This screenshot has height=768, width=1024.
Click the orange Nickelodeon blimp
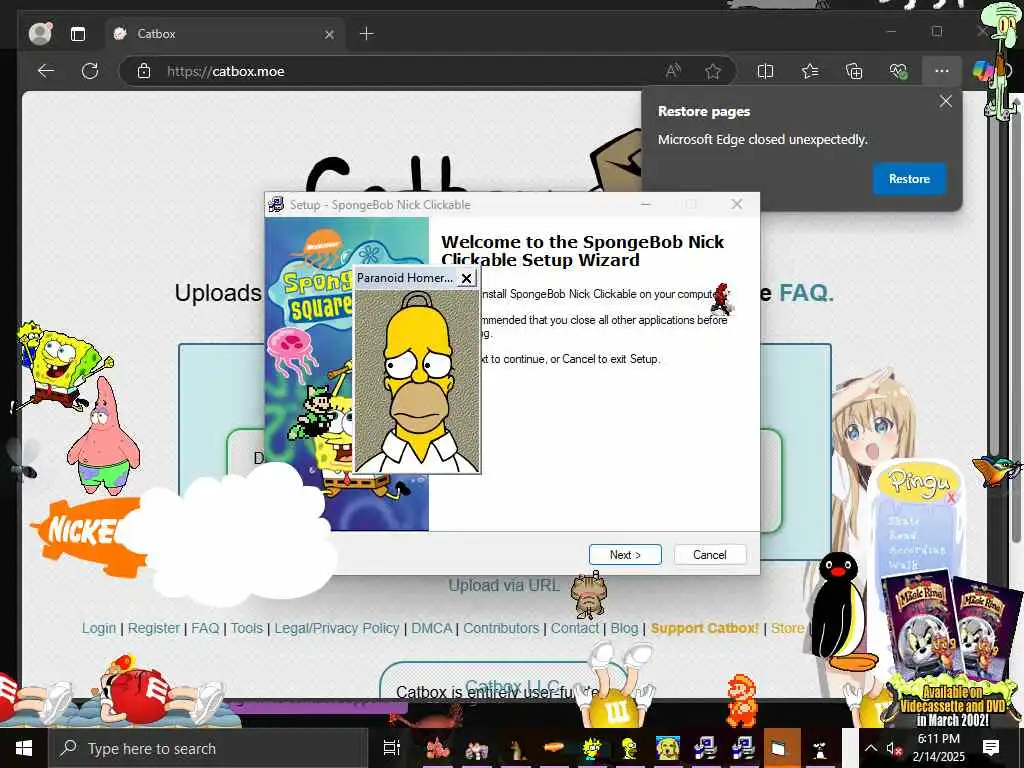coord(88,536)
